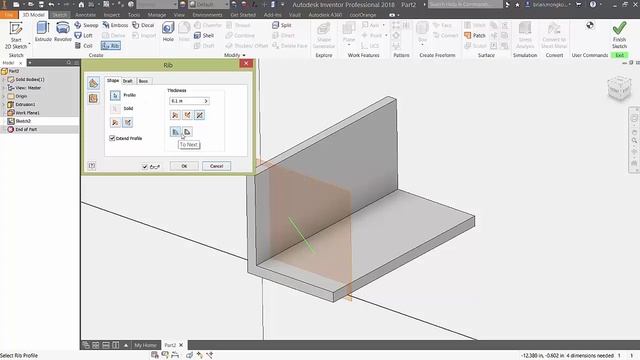Select the Hole tool

pyautogui.click(x=168, y=32)
